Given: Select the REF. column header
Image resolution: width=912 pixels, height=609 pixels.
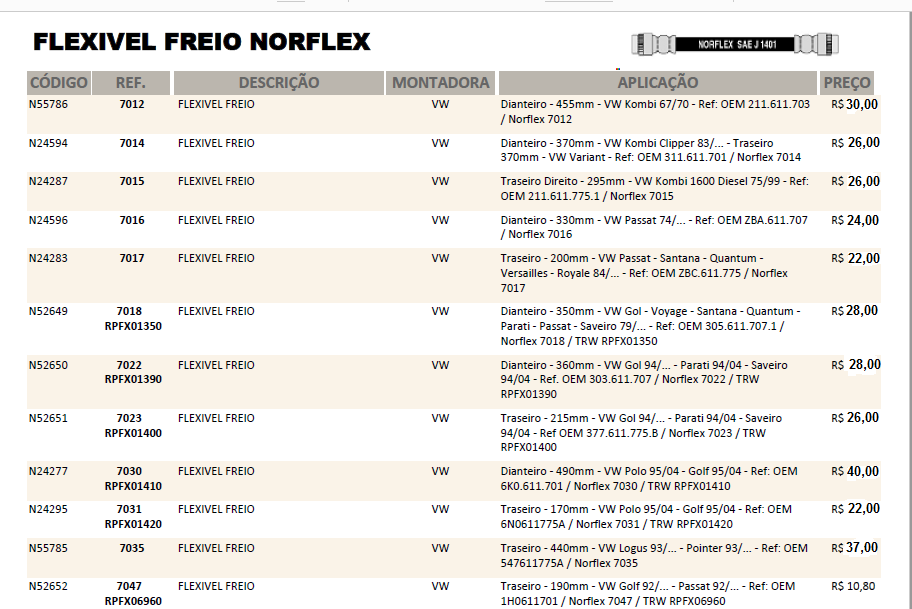Looking at the screenshot, I should pos(131,83).
